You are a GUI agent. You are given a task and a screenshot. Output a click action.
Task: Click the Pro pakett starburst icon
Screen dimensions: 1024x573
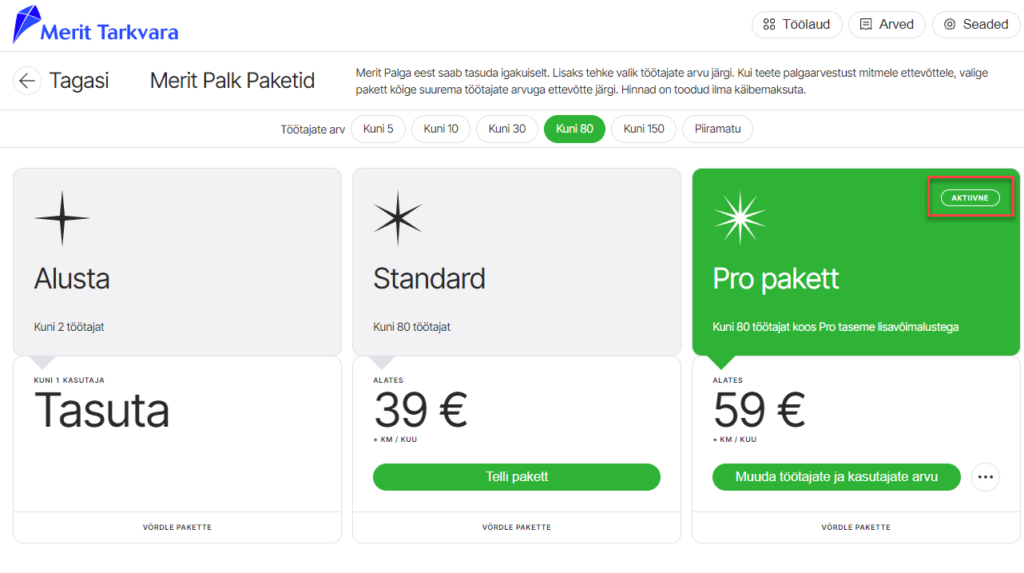[740, 218]
